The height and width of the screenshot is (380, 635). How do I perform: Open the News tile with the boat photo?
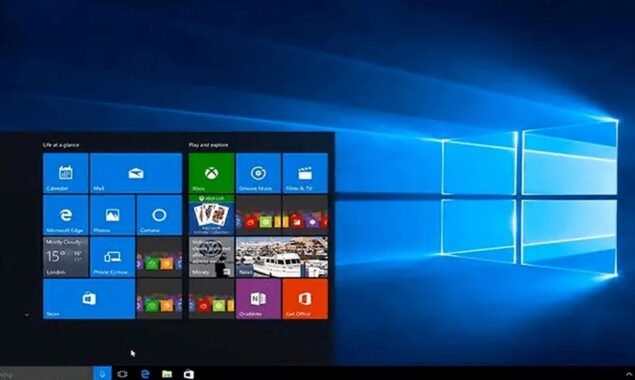coord(282,257)
